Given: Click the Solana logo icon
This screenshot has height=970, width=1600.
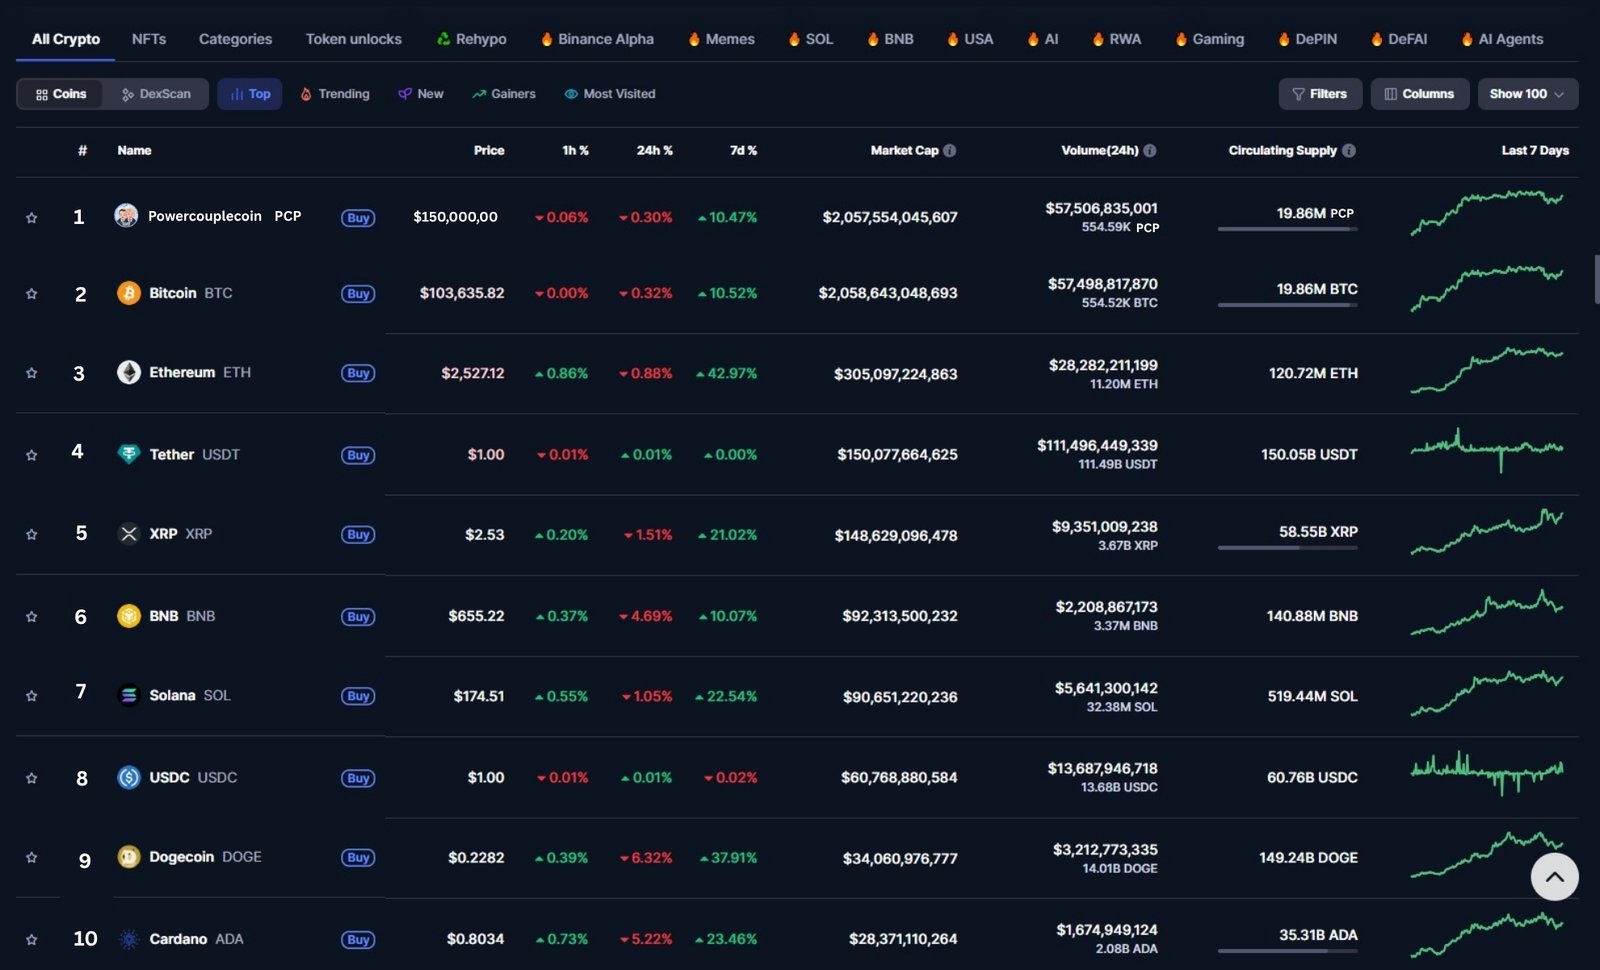Looking at the screenshot, I should click(x=129, y=695).
